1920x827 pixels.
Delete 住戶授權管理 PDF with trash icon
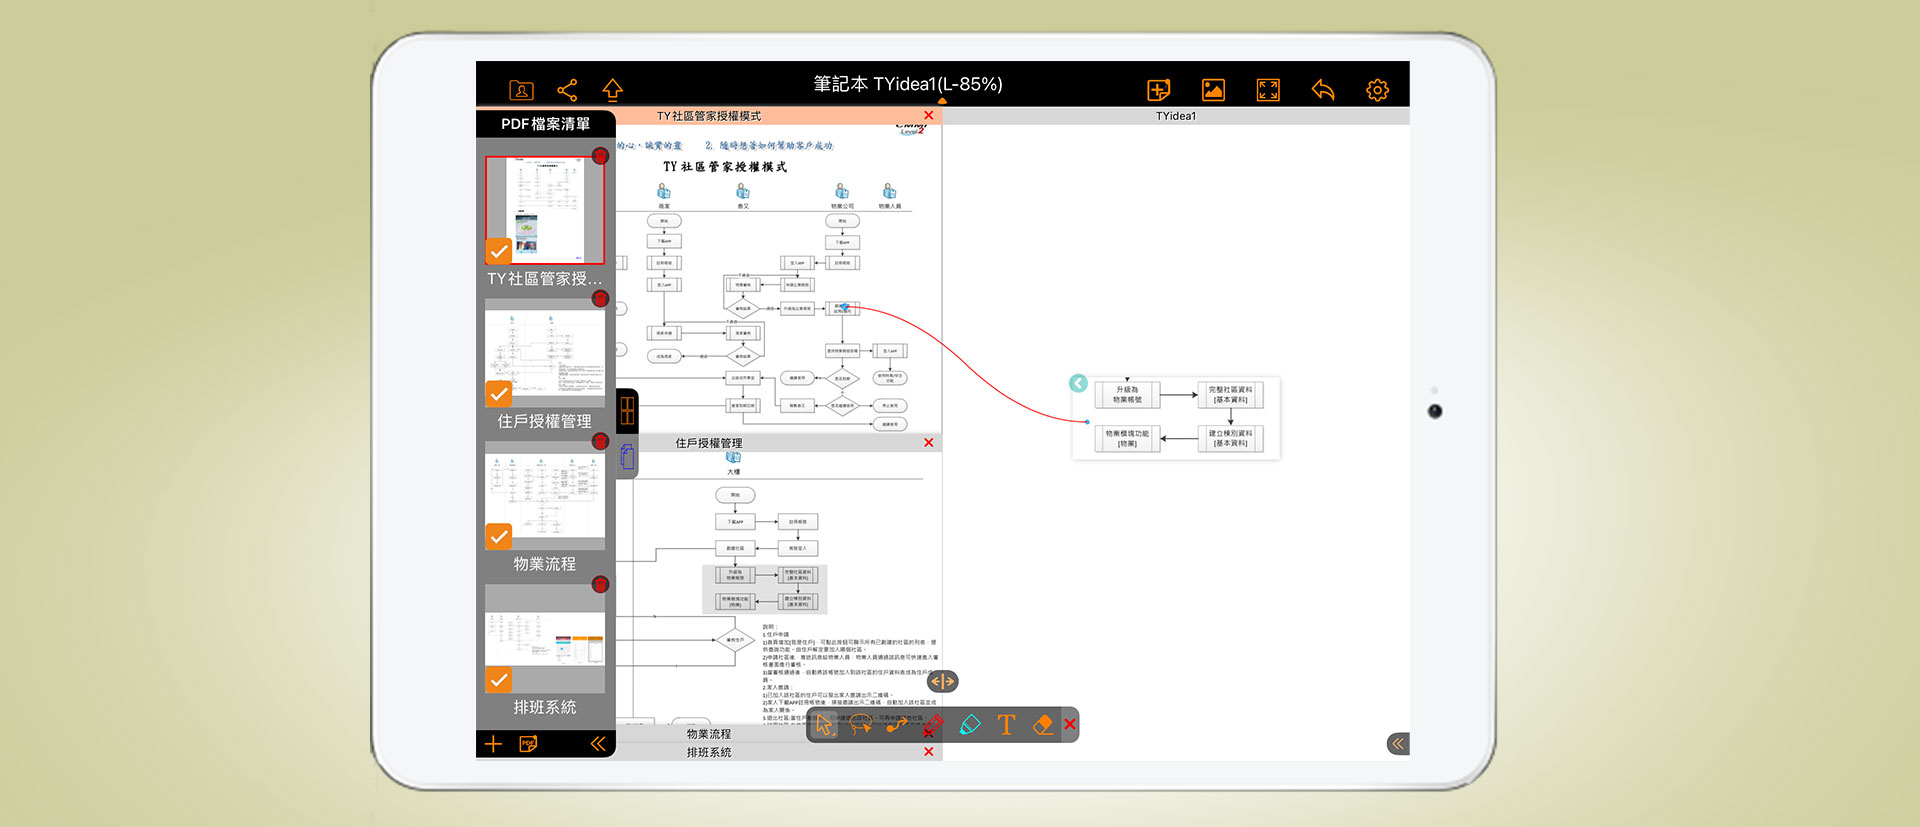(x=600, y=298)
